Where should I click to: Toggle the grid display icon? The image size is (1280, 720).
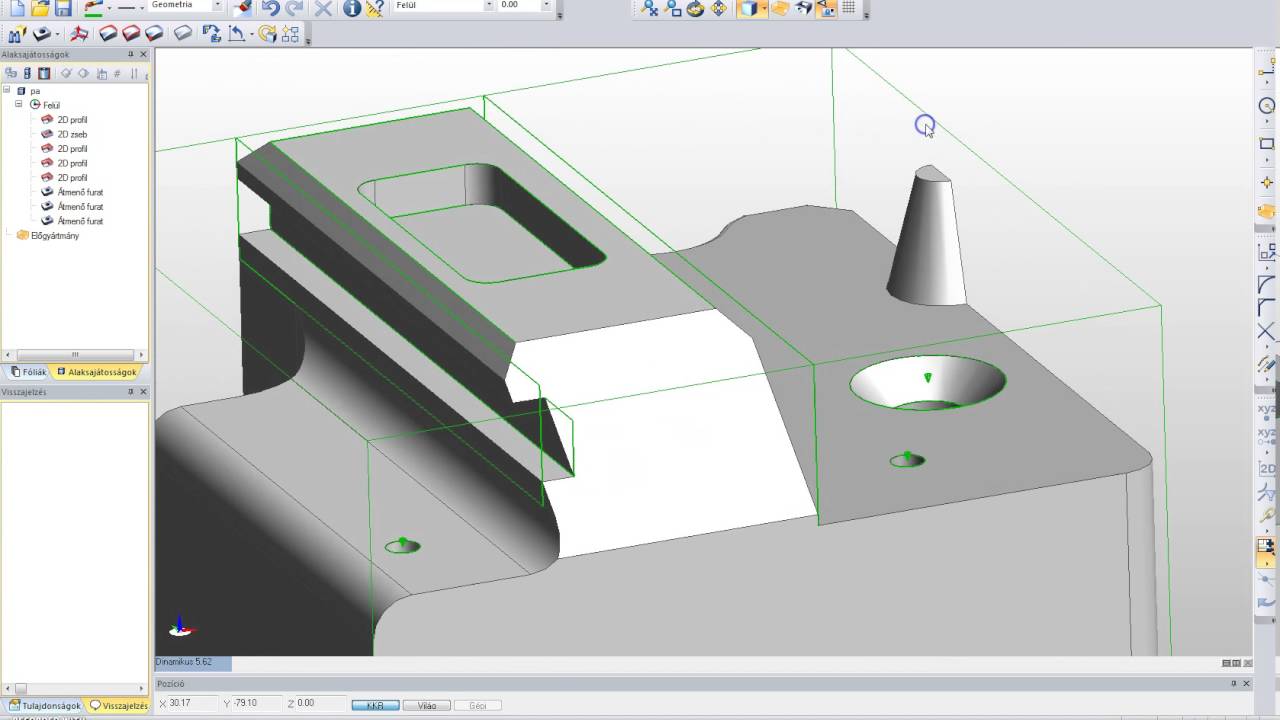pyautogui.click(x=848, y=9)
